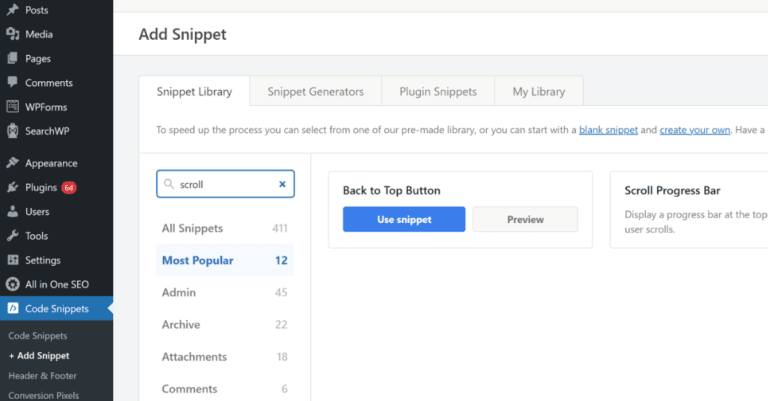Switch to the Snippet Library tab
Viewport: 768px width, 401px height.
194,91
